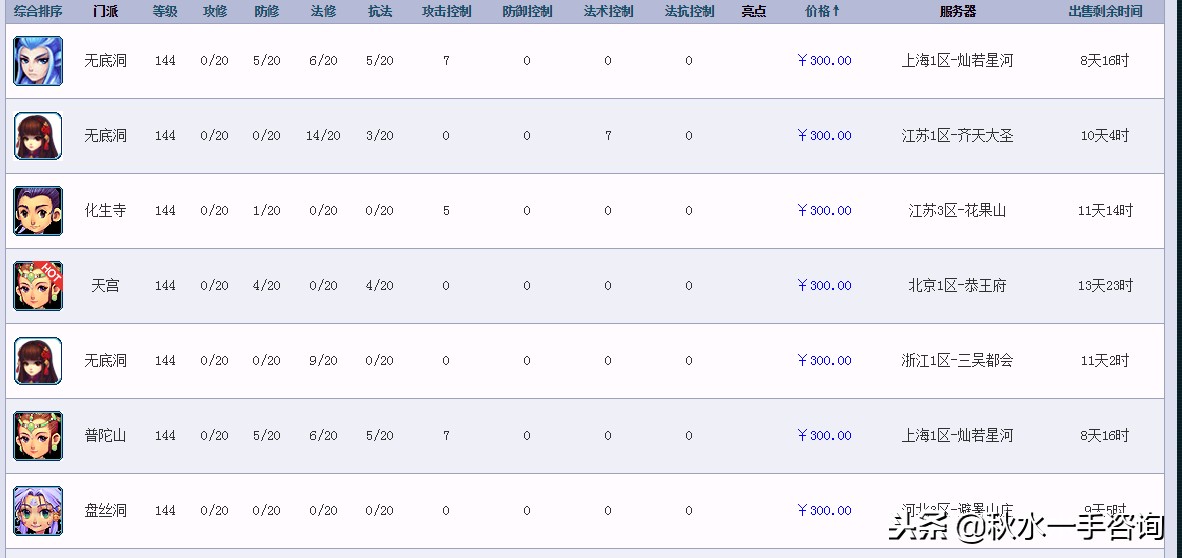
Task: Select the 化生寺 character avatar
Action: click(x=38, y=211)
